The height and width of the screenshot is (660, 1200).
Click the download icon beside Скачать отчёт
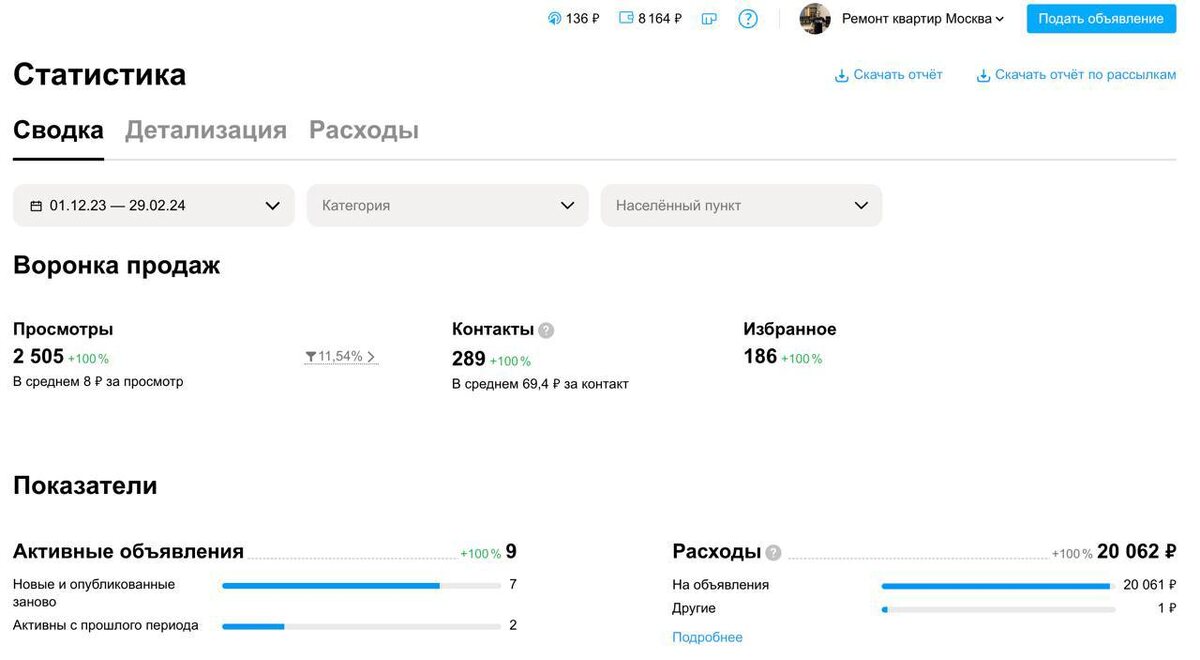840,74
